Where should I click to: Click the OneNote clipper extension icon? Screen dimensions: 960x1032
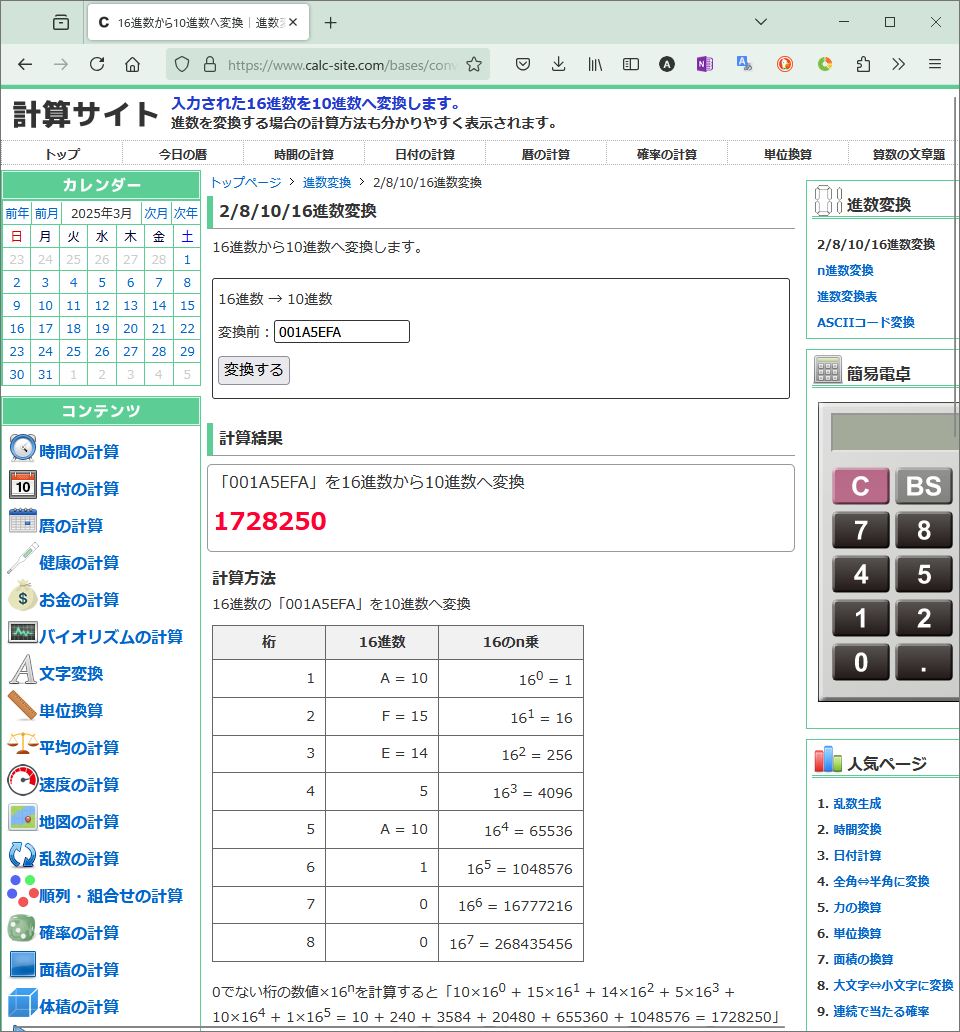point(705,64)
